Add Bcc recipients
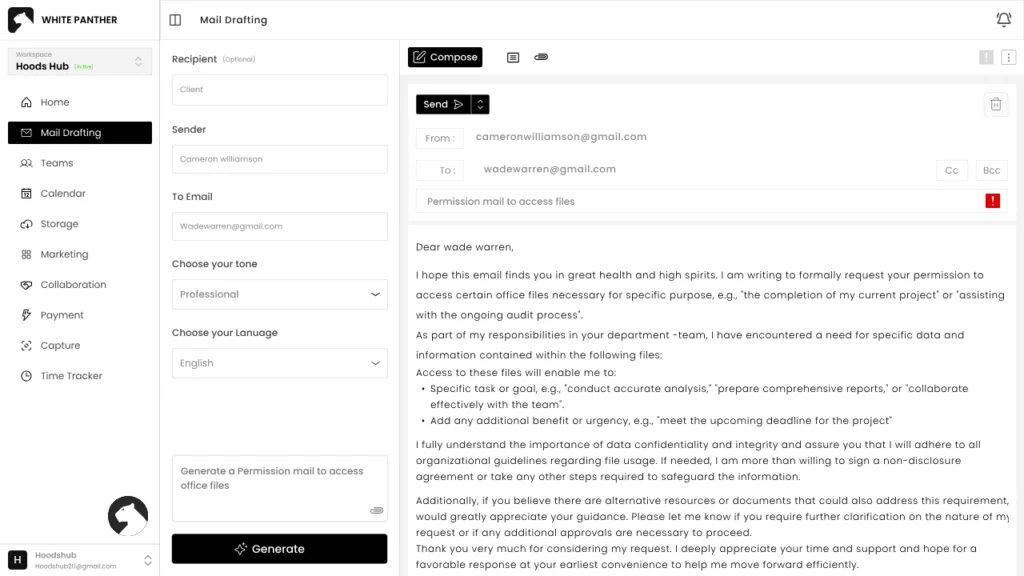The image size is (1024, 576). point(990,170)
